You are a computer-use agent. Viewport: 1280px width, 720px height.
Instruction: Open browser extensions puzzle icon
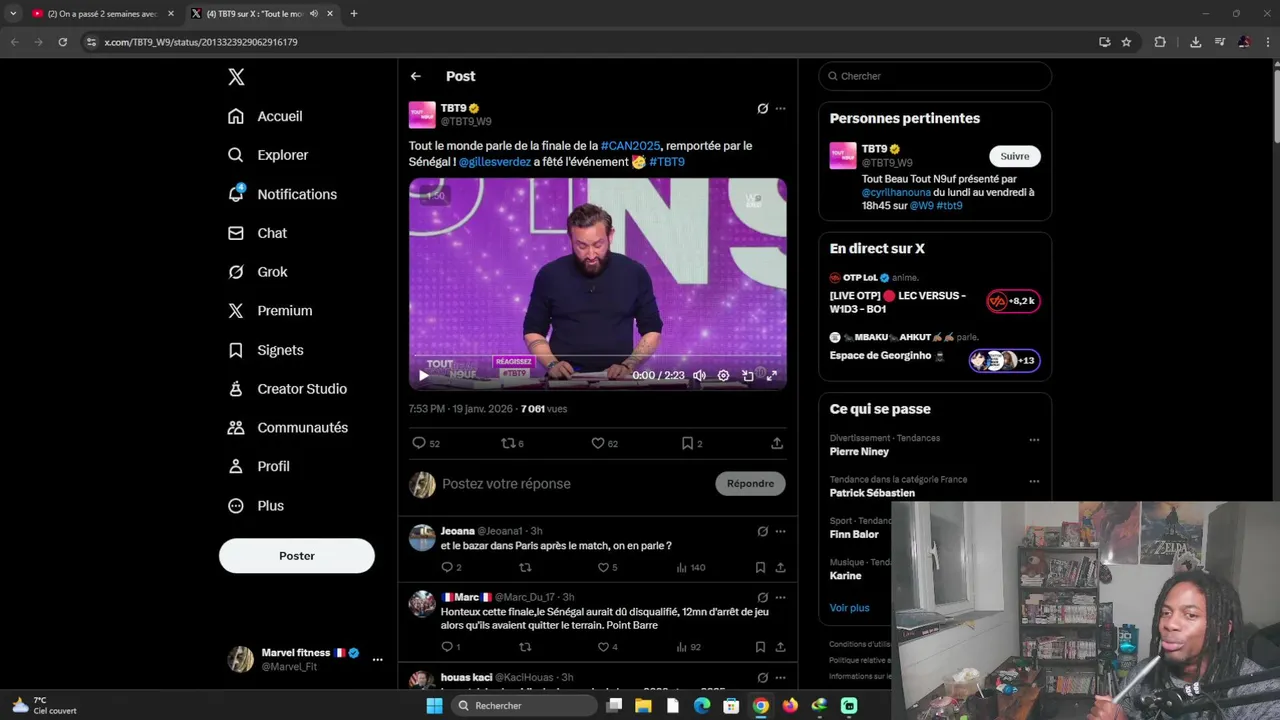pos(1160,42)
